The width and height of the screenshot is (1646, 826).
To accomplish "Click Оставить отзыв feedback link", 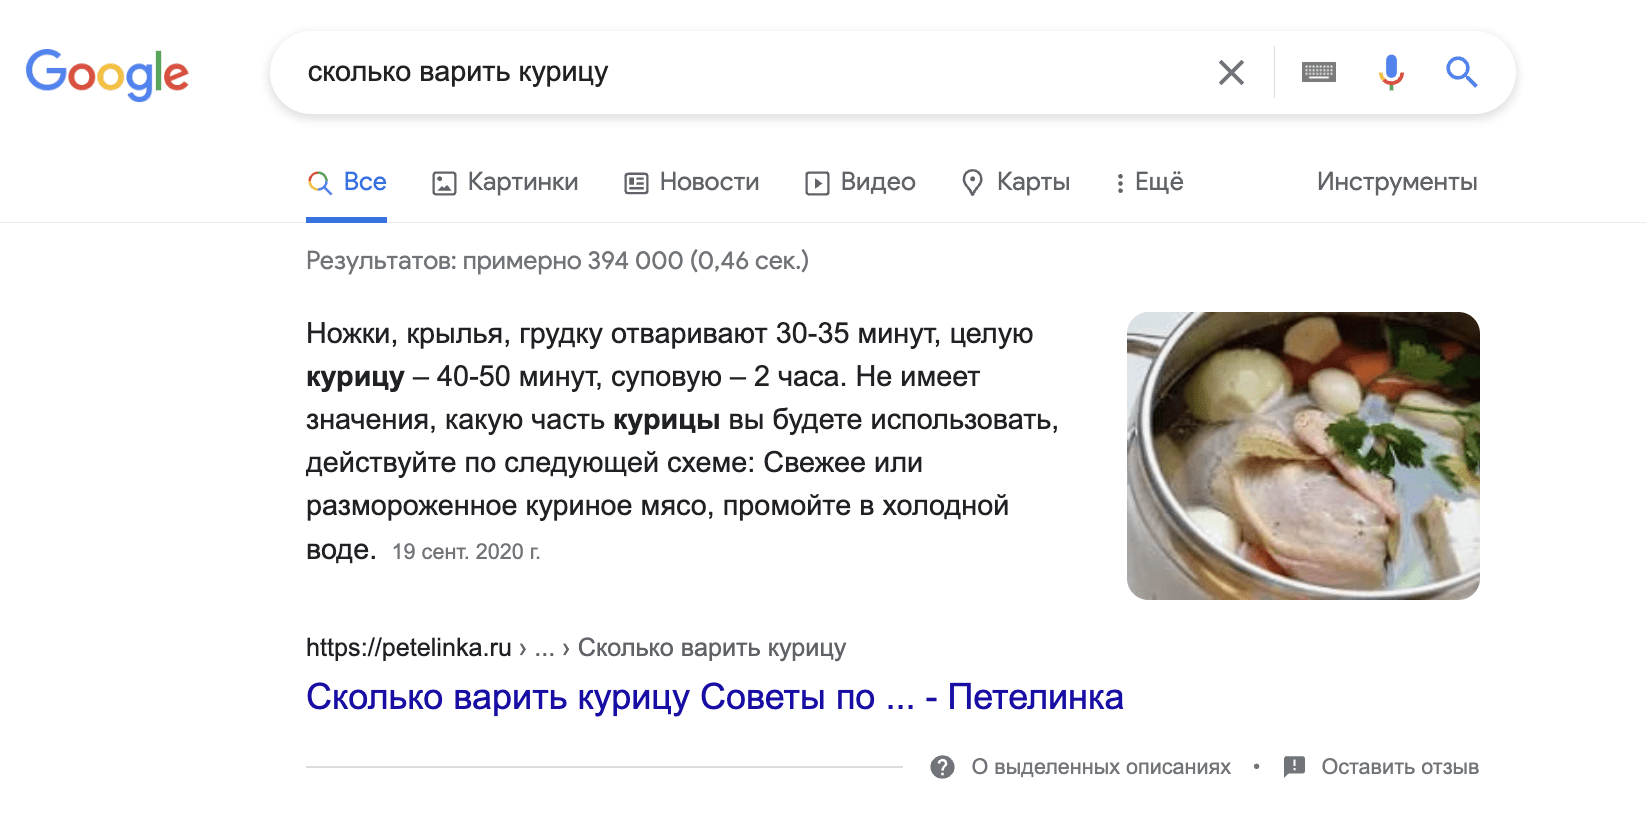I will 1399,767.
